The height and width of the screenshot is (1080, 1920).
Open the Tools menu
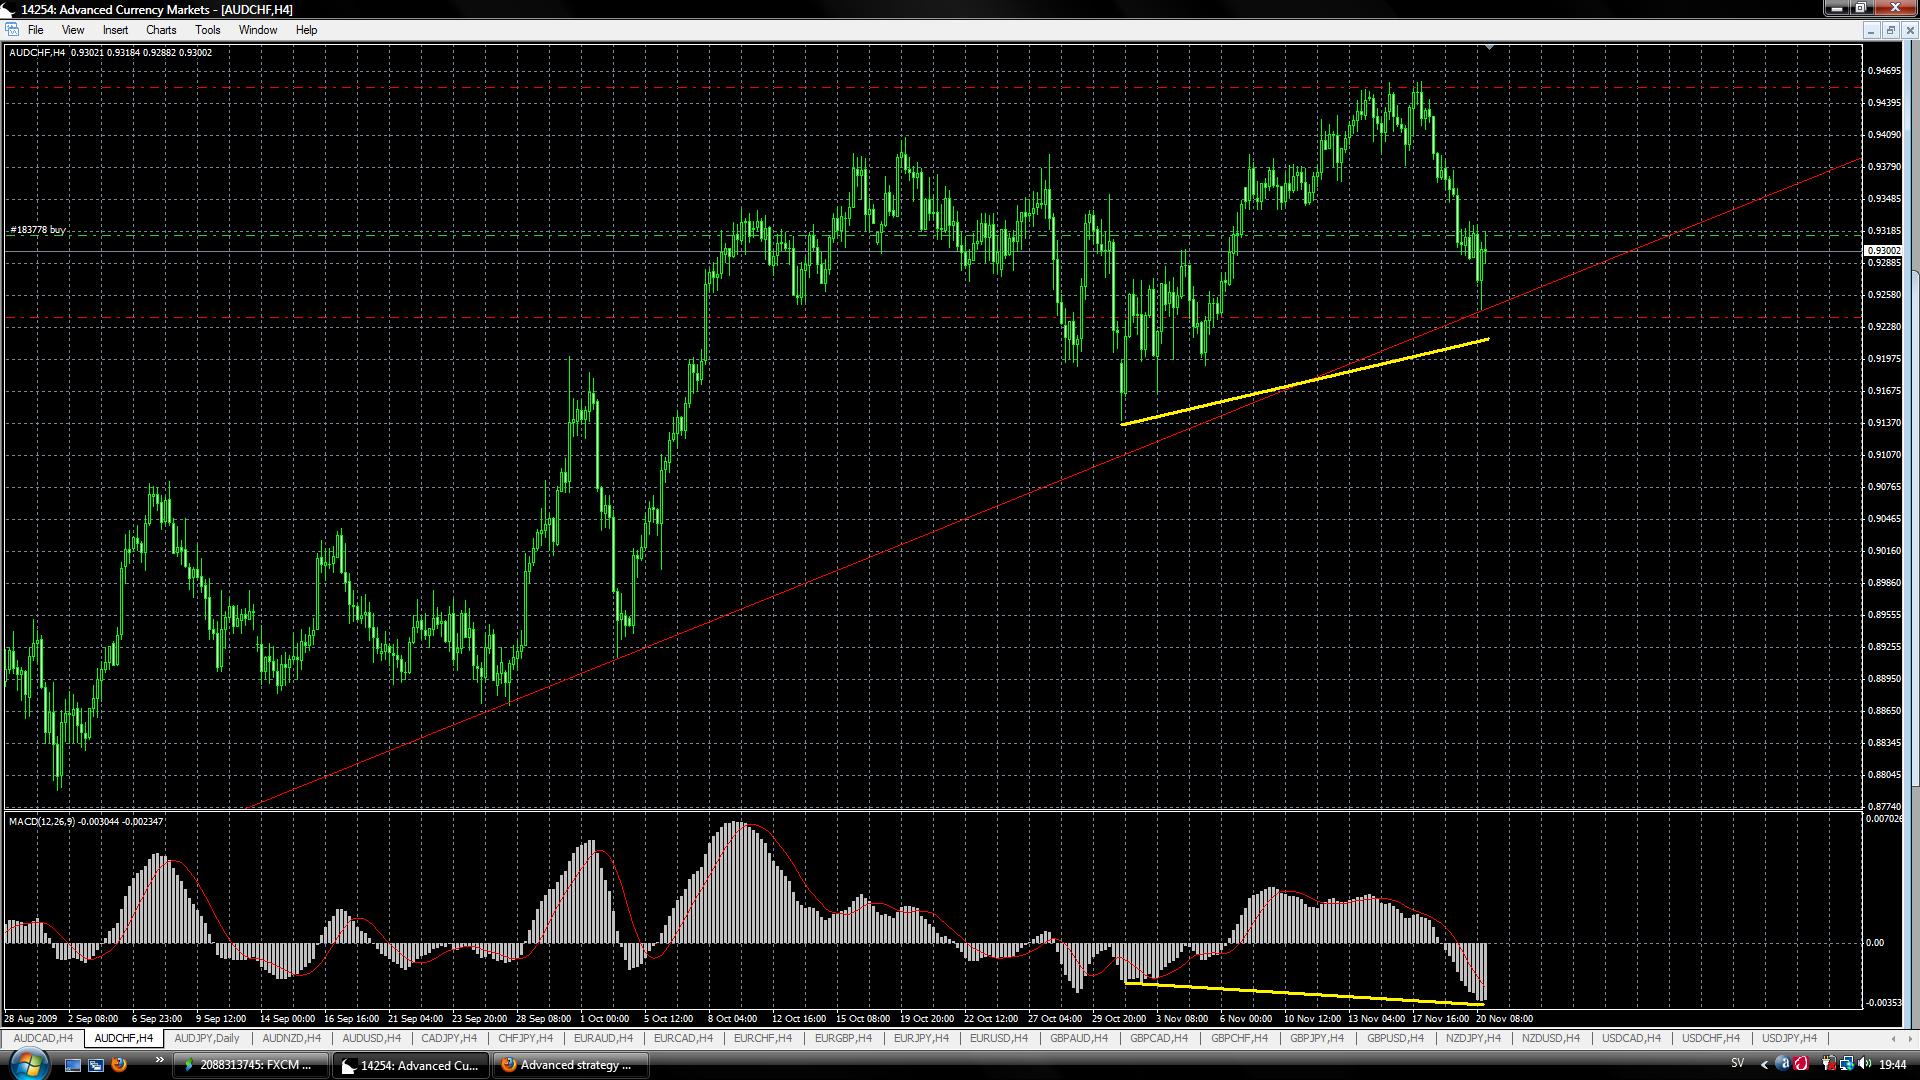point(207,30)
